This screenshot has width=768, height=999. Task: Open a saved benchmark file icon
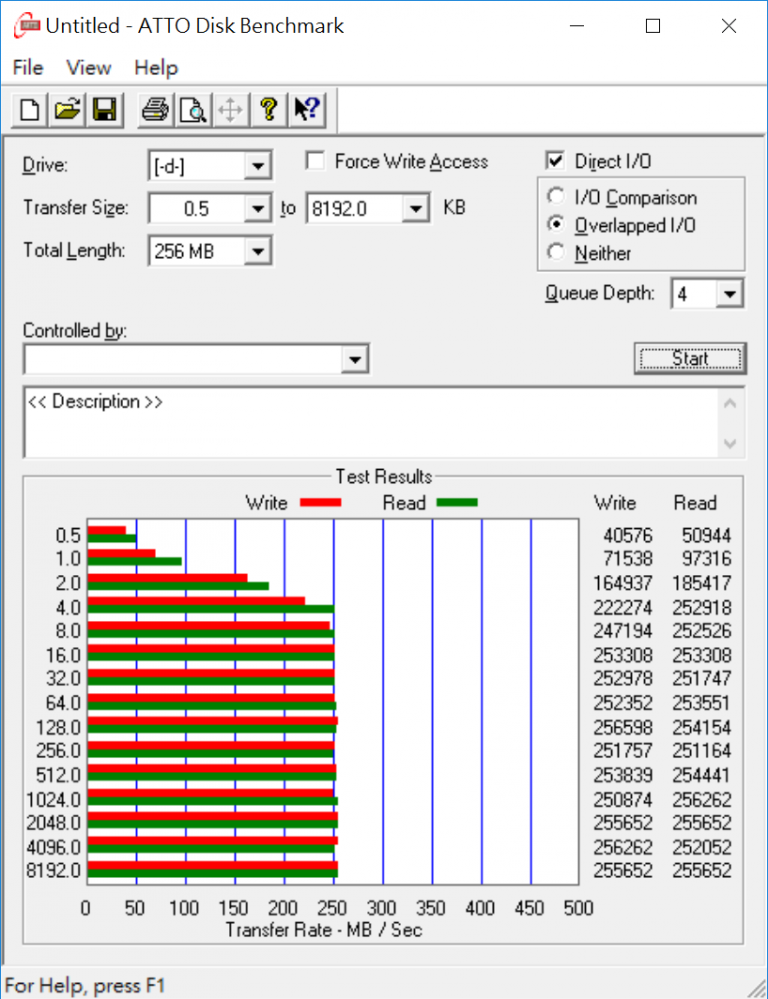[68, 110]
